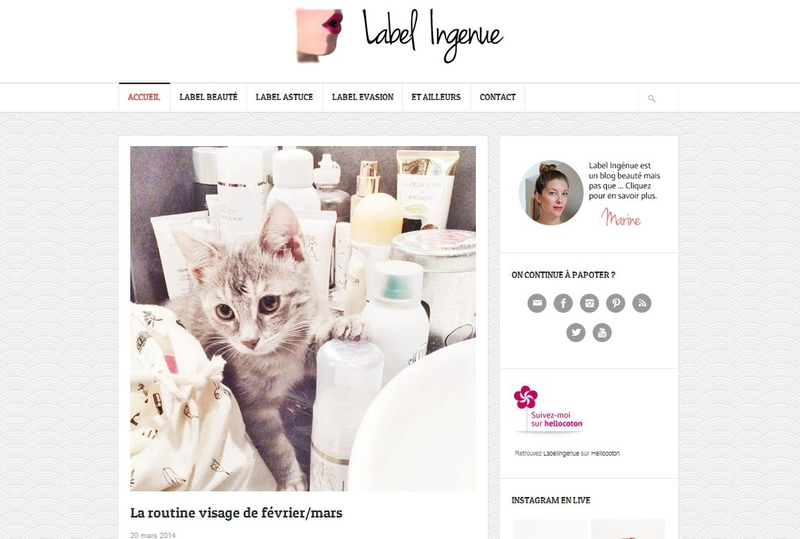Open the Label Beauté menu

coord(208,97)
